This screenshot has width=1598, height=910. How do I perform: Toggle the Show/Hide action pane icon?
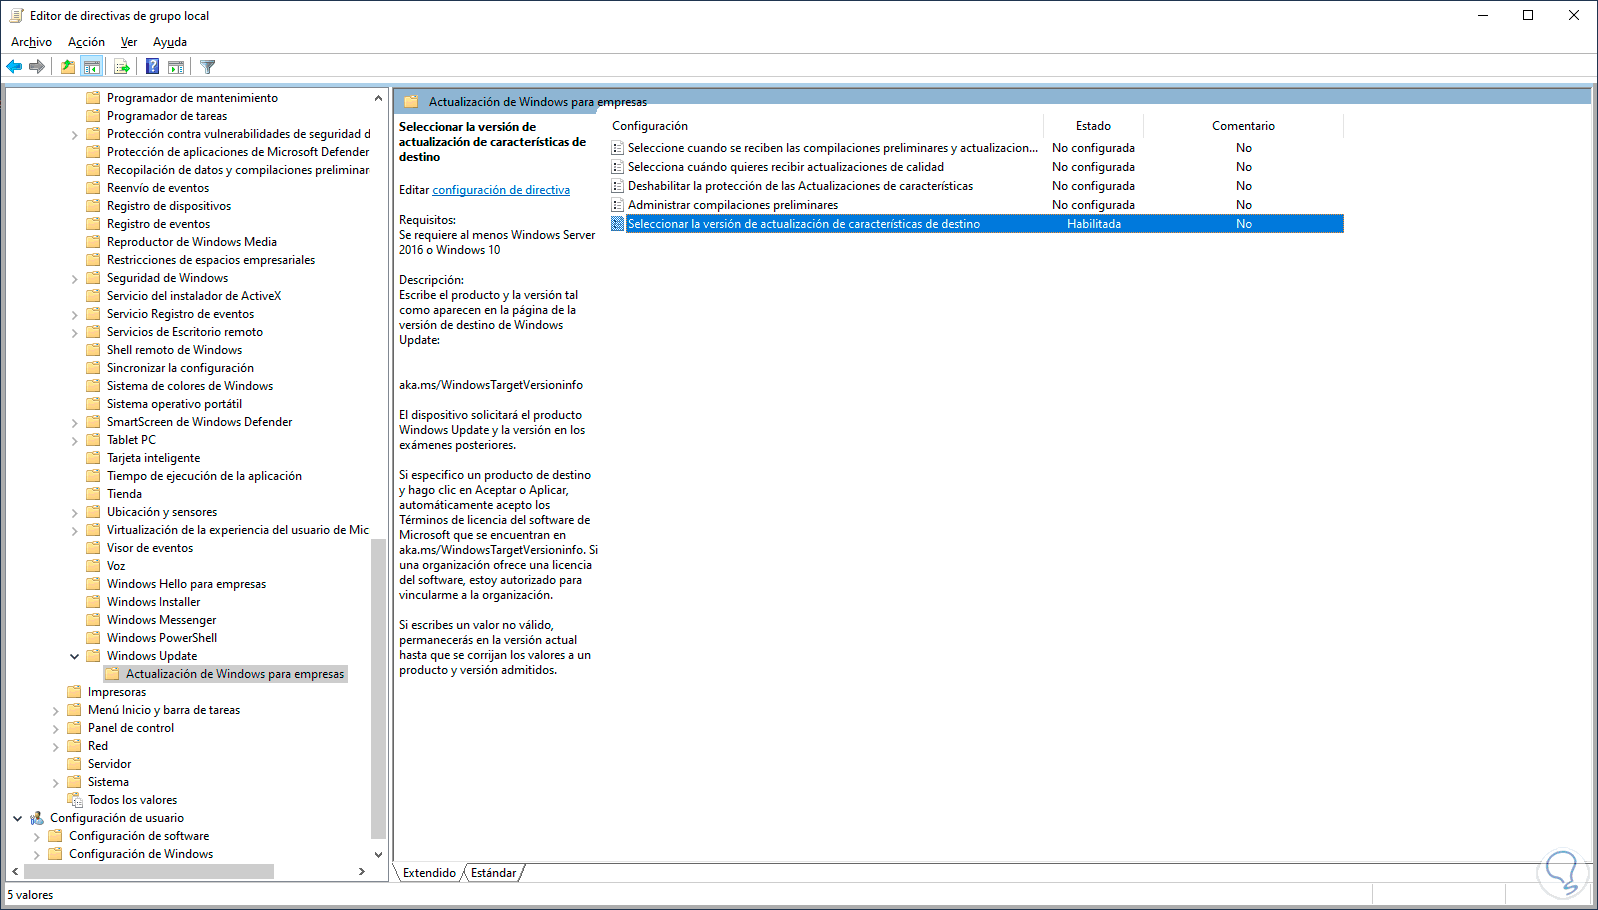point(176,67)
